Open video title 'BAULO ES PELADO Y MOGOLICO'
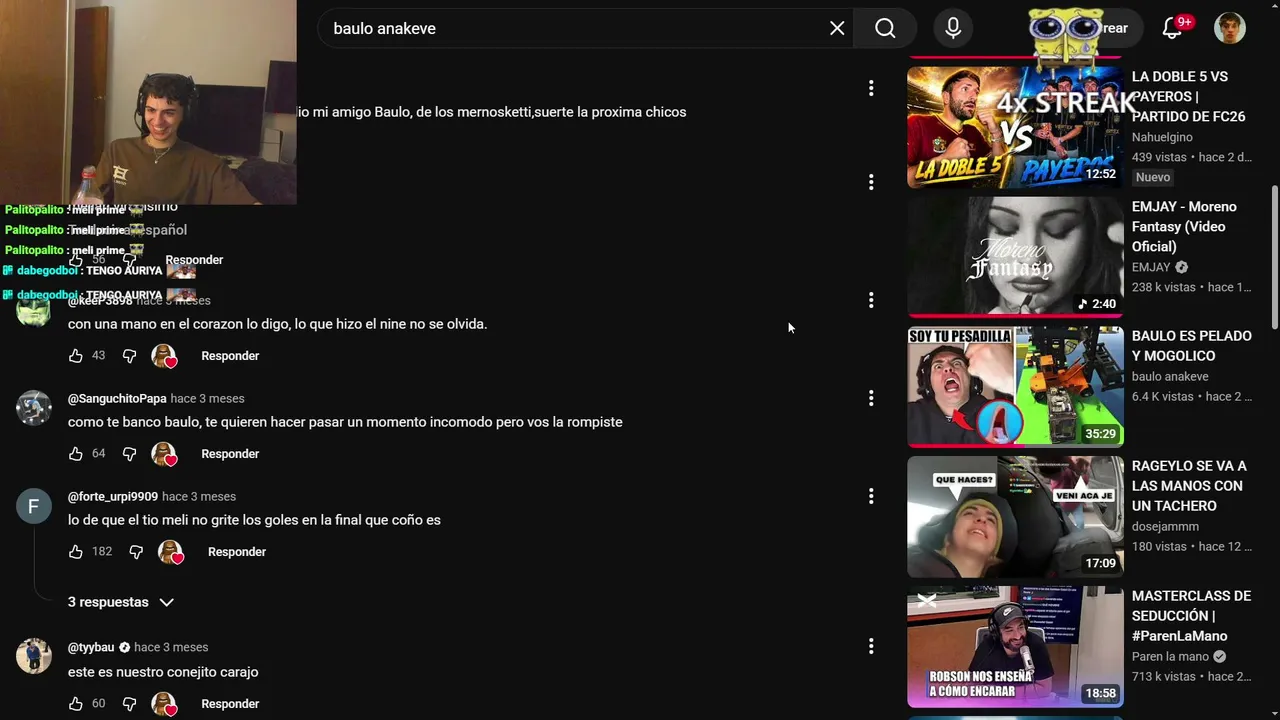 pos(1191,346)
